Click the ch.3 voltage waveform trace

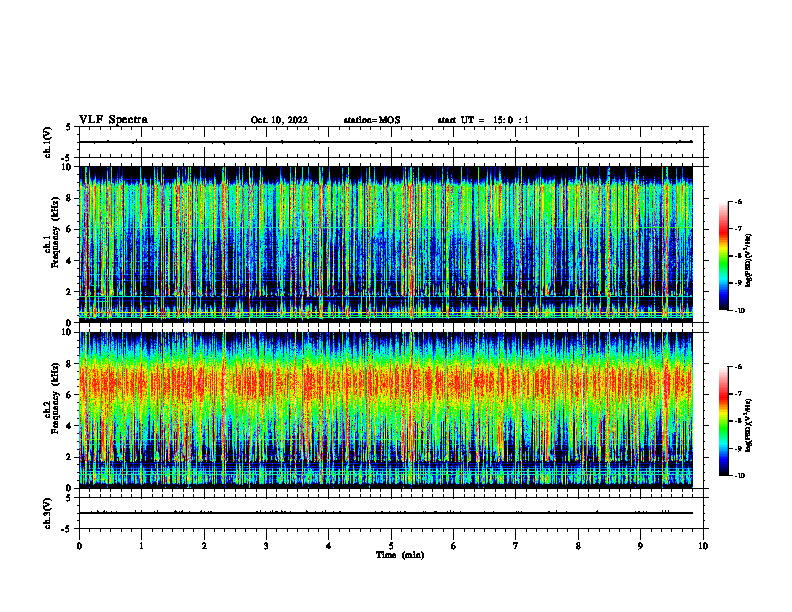point(386,513)
